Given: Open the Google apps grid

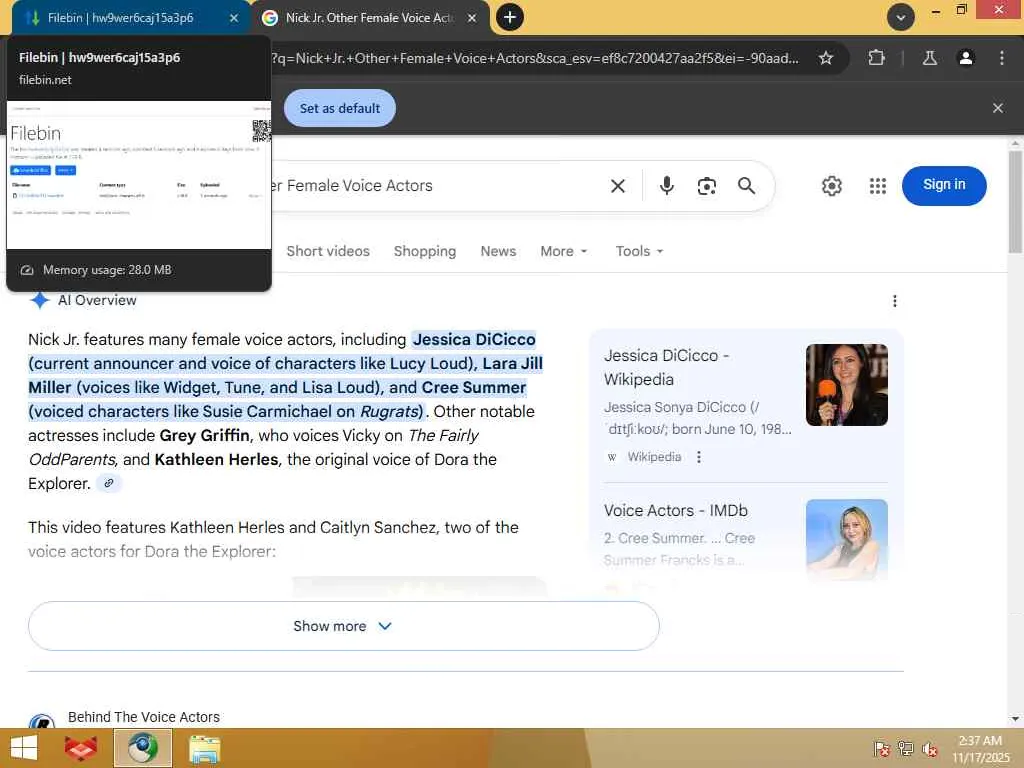Looking at the screenshot, I should pos(878,186).
